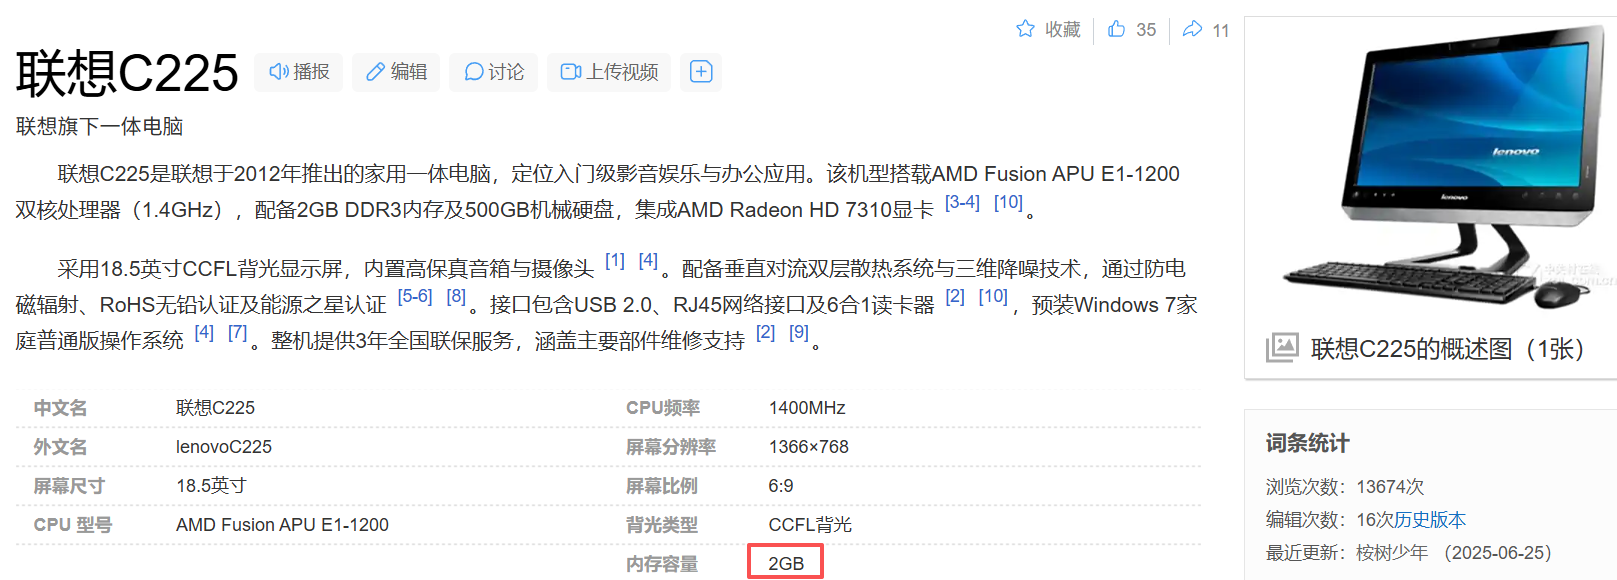Screen dimensions: 1617x580
Task: Like the entry via thumbs-up icon
Action: [x=1116, y=29]
